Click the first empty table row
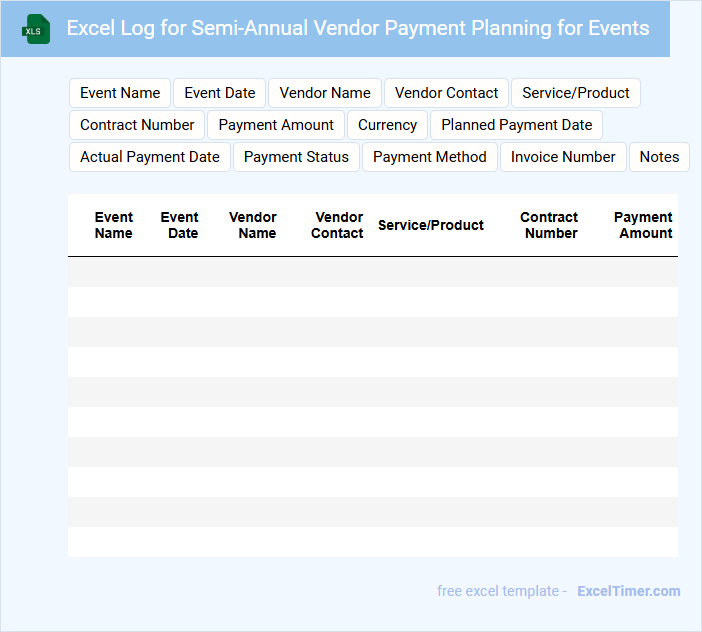Viewport: 702px width, 632px height. click(372, 272)
